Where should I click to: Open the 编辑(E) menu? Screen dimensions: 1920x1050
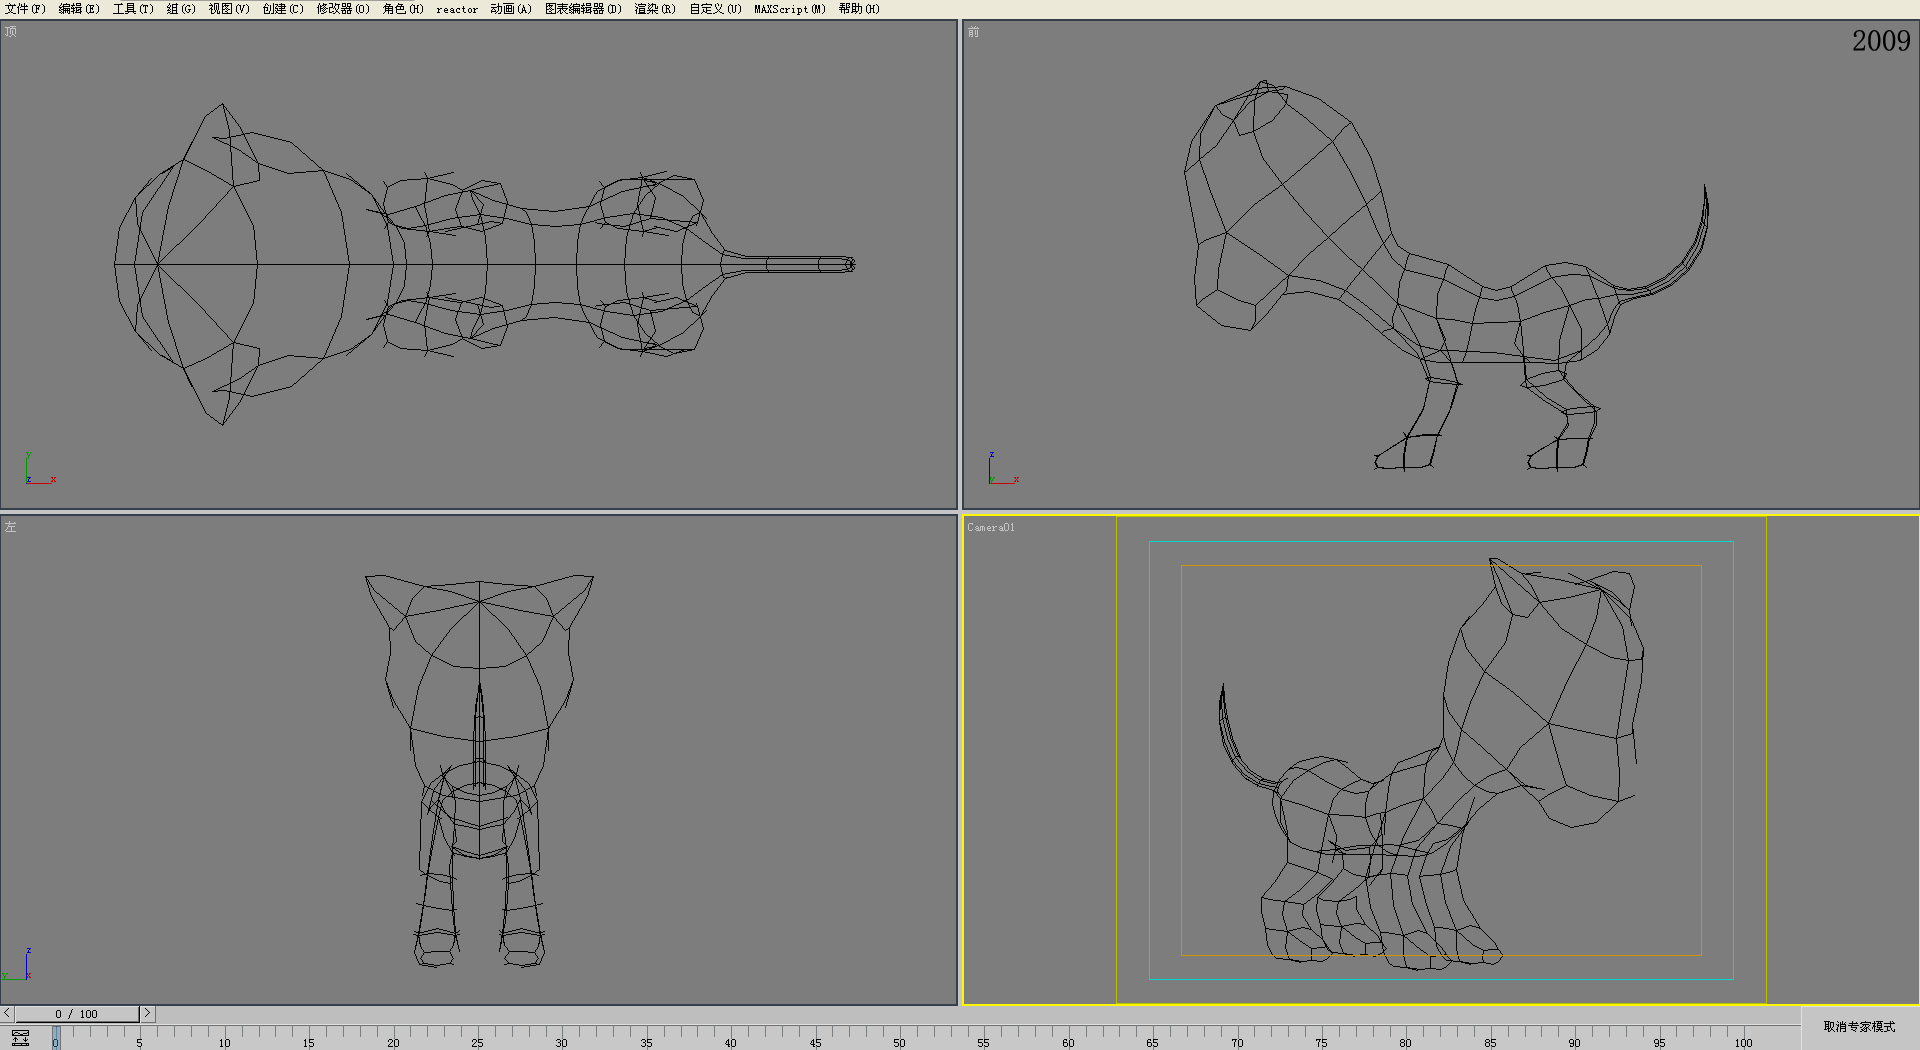pos(79,9)
